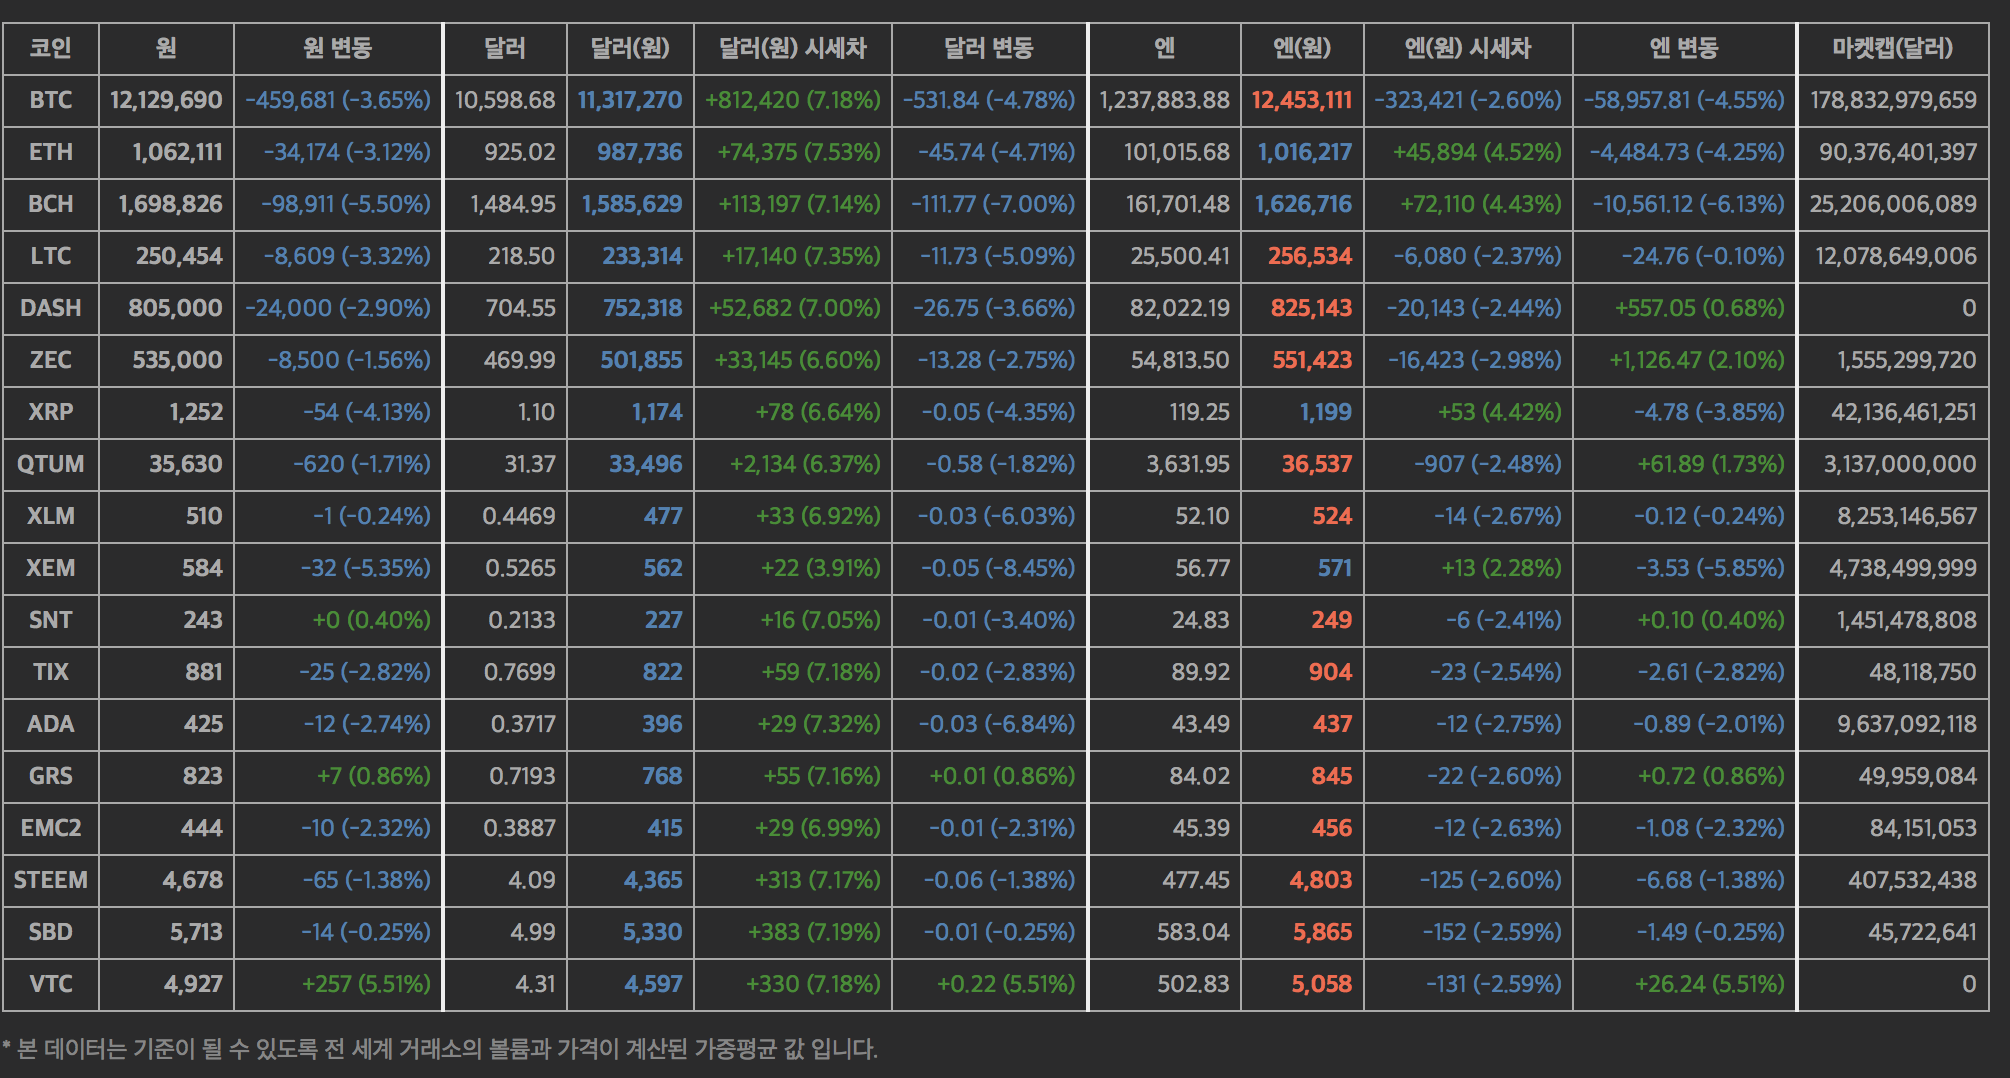Select the EMC2 coin row label

pyautogui.click(x=50, y=828)
